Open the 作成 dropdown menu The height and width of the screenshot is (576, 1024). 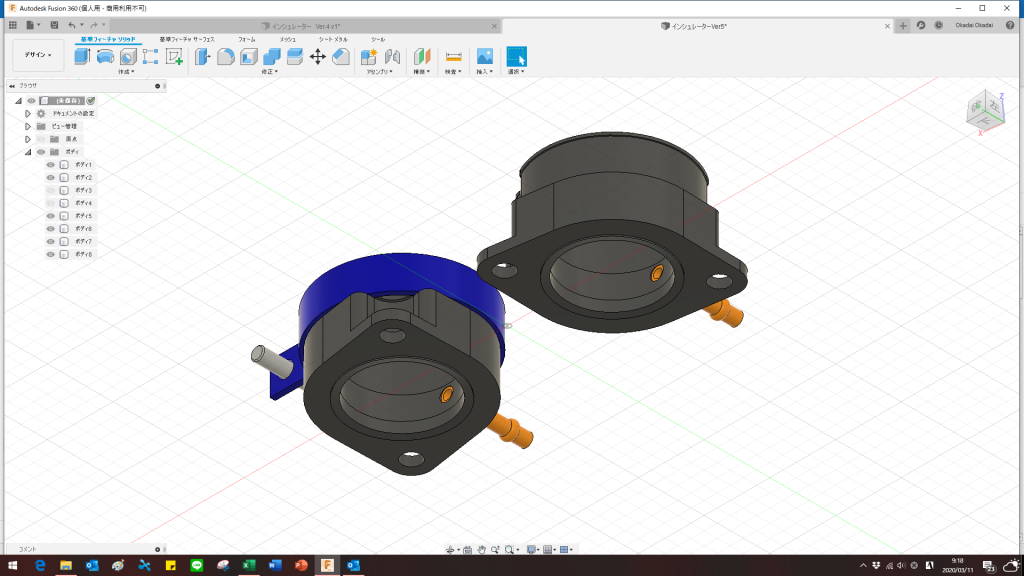126,72
